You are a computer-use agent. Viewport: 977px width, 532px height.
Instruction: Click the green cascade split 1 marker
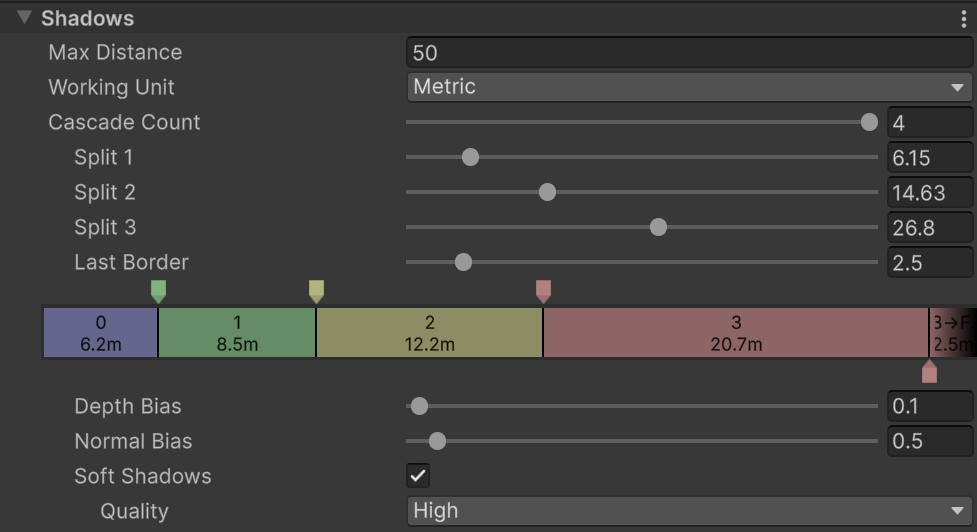point(158,291)
